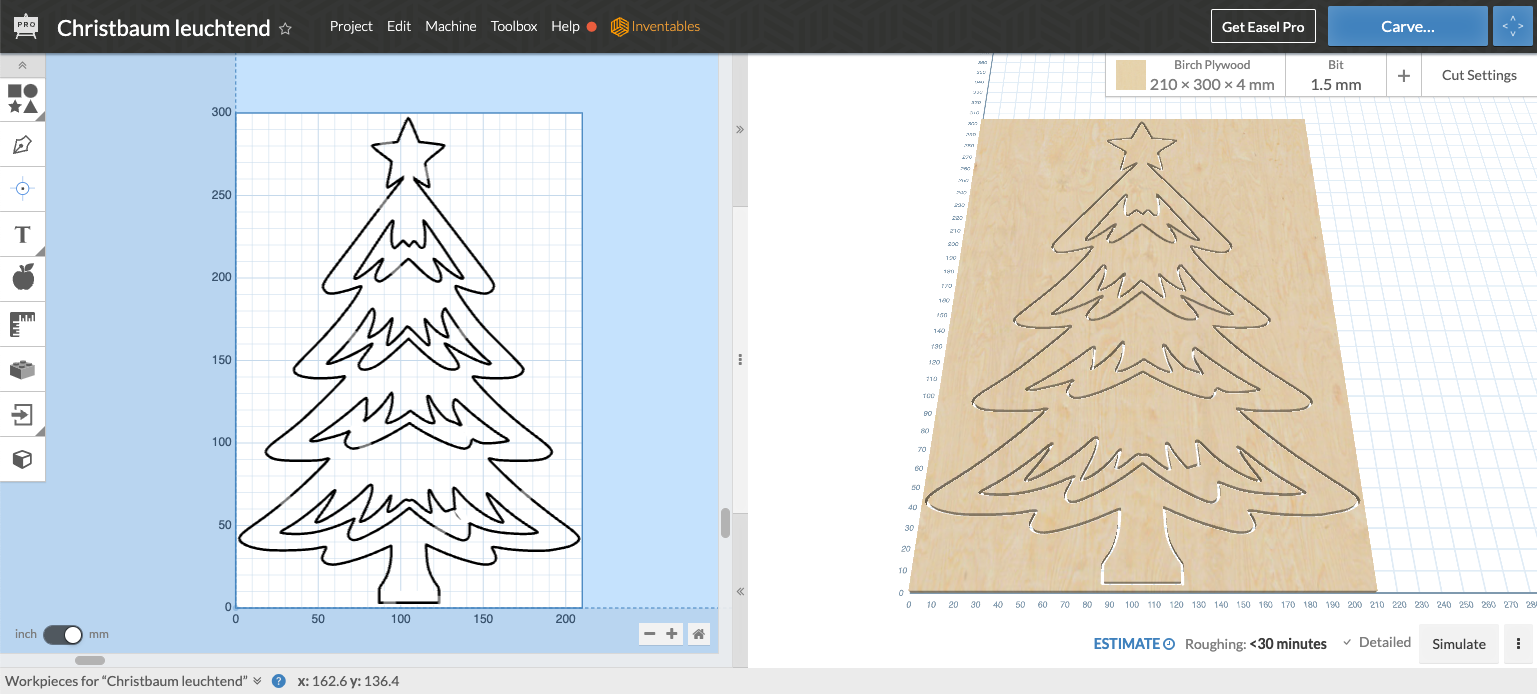Select the Pen drawing tool

click(x=22, y=144)
